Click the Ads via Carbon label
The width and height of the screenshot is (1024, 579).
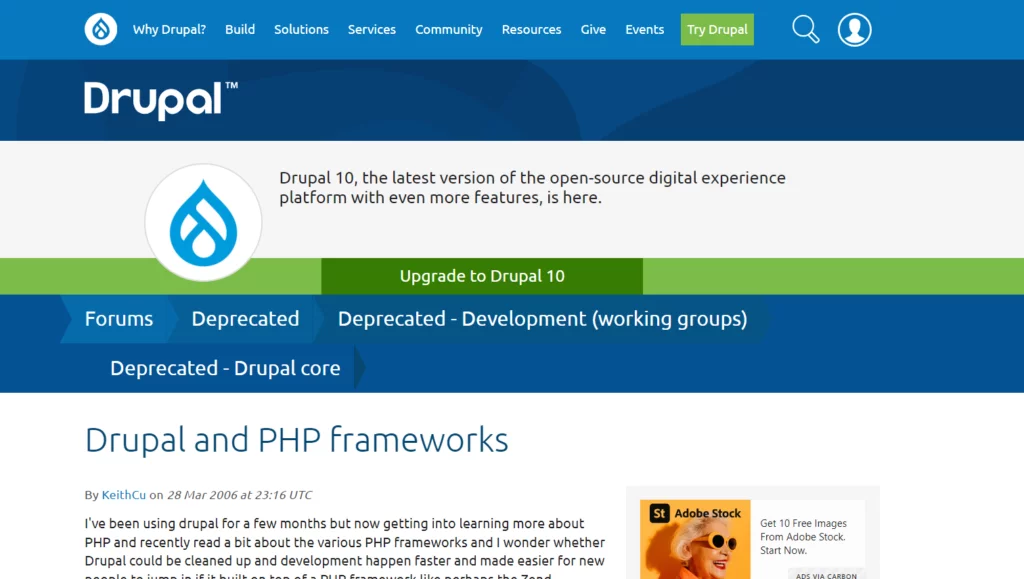point(826,576)
